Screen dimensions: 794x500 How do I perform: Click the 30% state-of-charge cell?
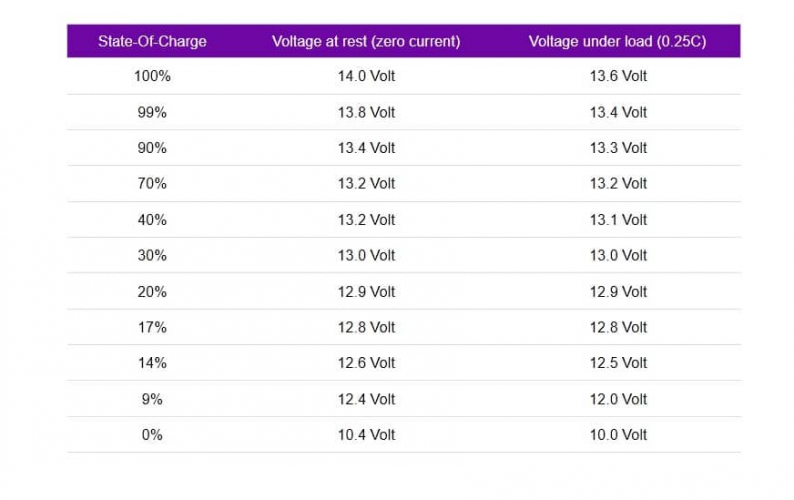tap(152, 256)
